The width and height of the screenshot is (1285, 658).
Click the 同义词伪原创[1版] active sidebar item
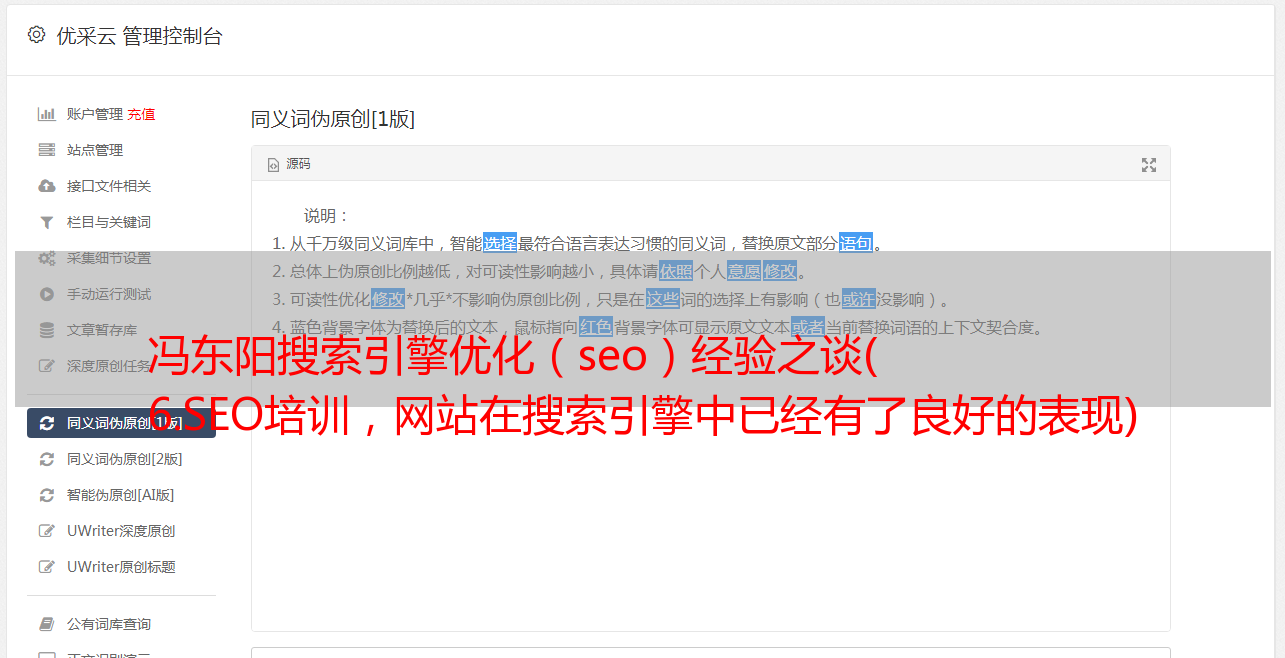coord(122,423)
